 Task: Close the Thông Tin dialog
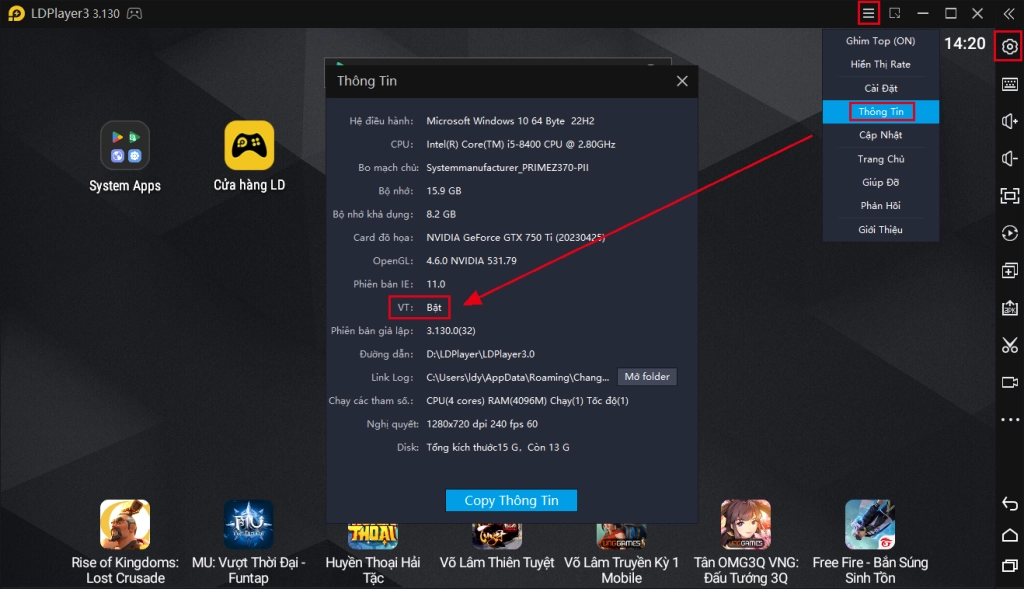pos(682,81)
